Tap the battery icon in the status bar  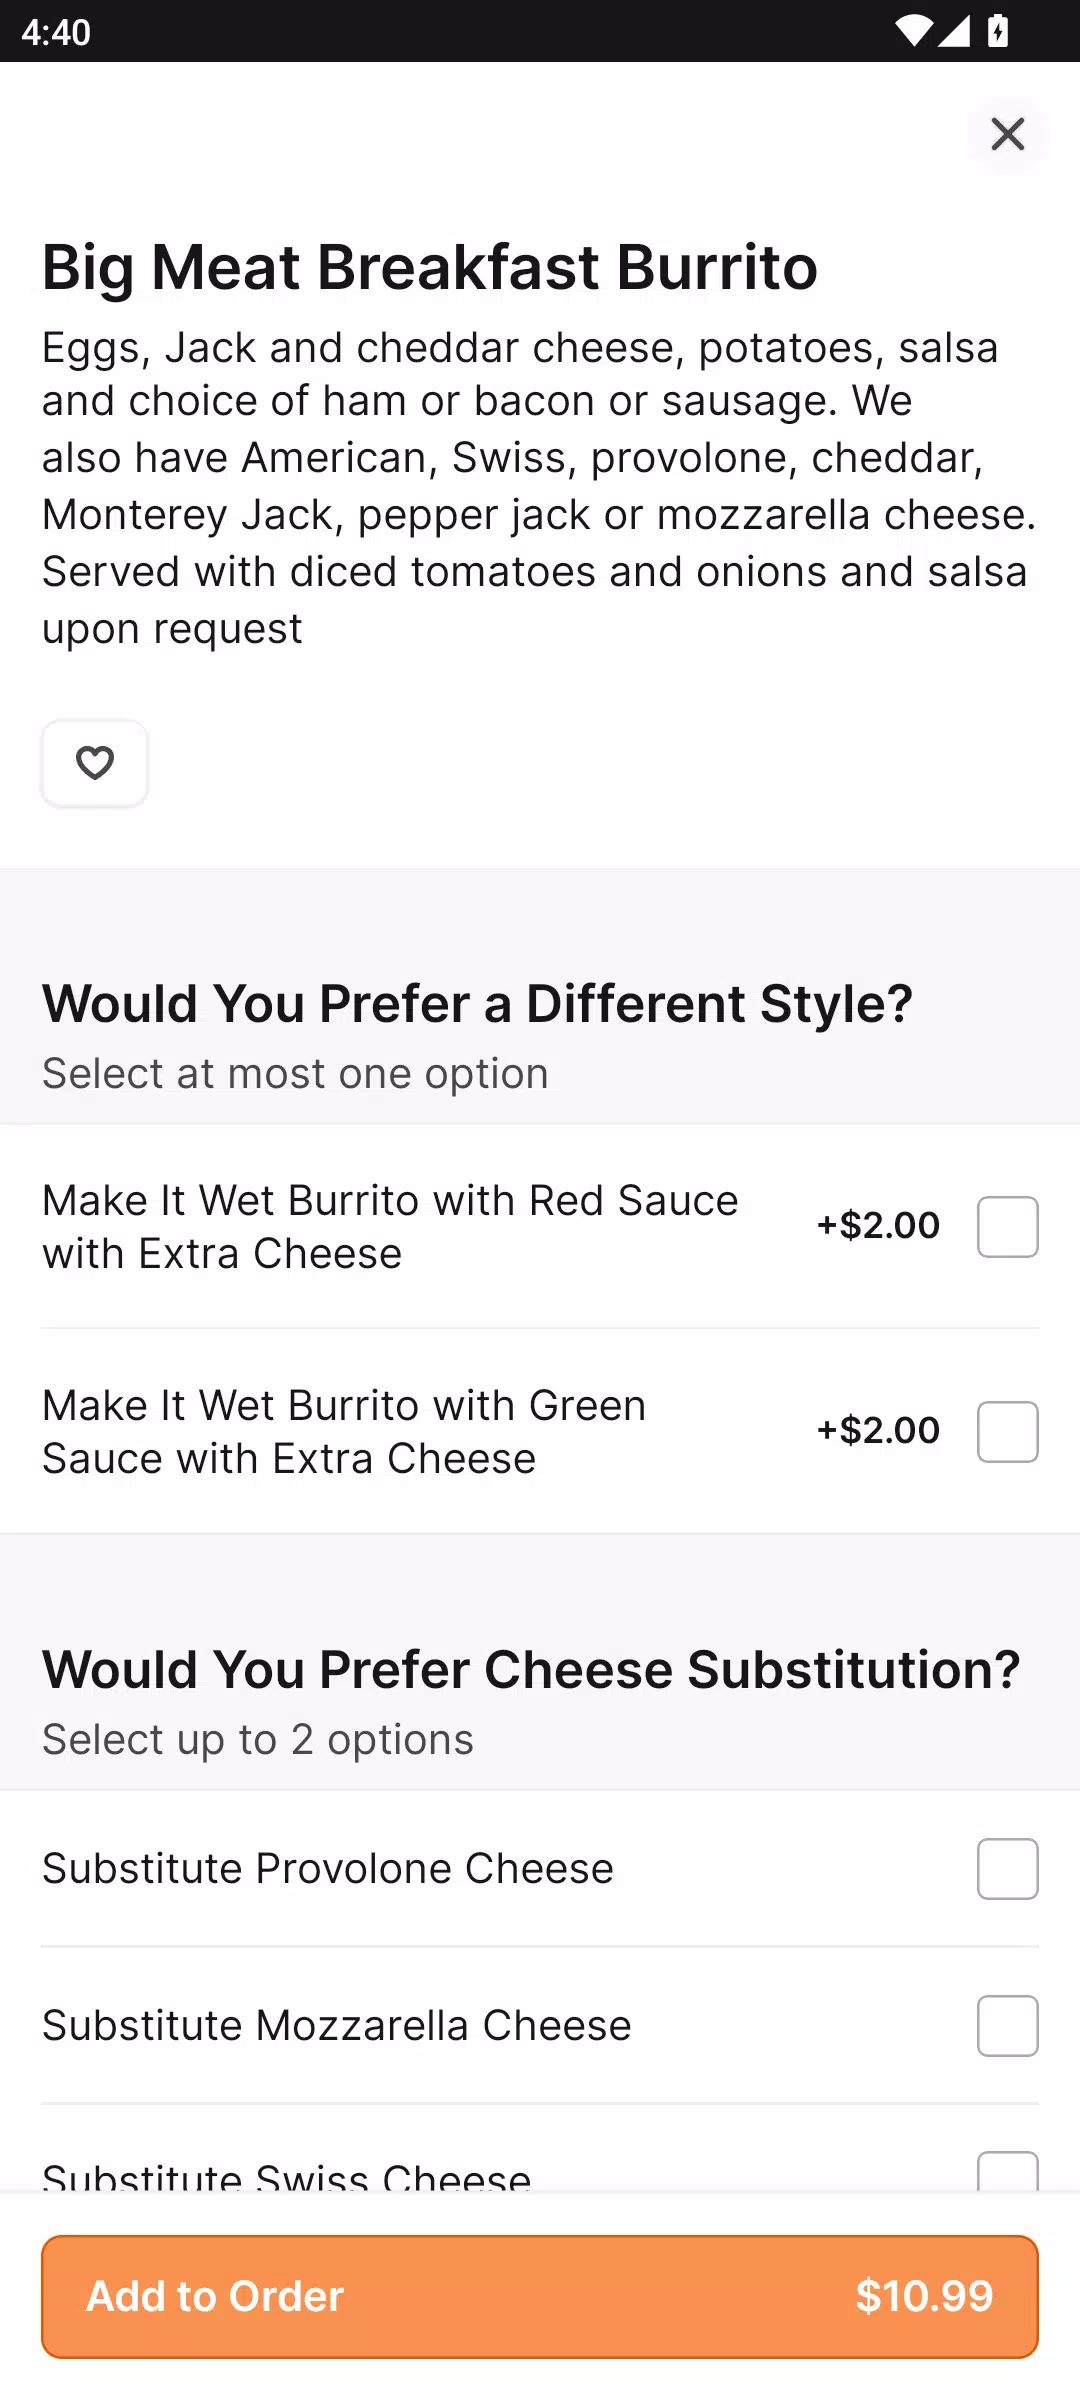coord(998,32)
